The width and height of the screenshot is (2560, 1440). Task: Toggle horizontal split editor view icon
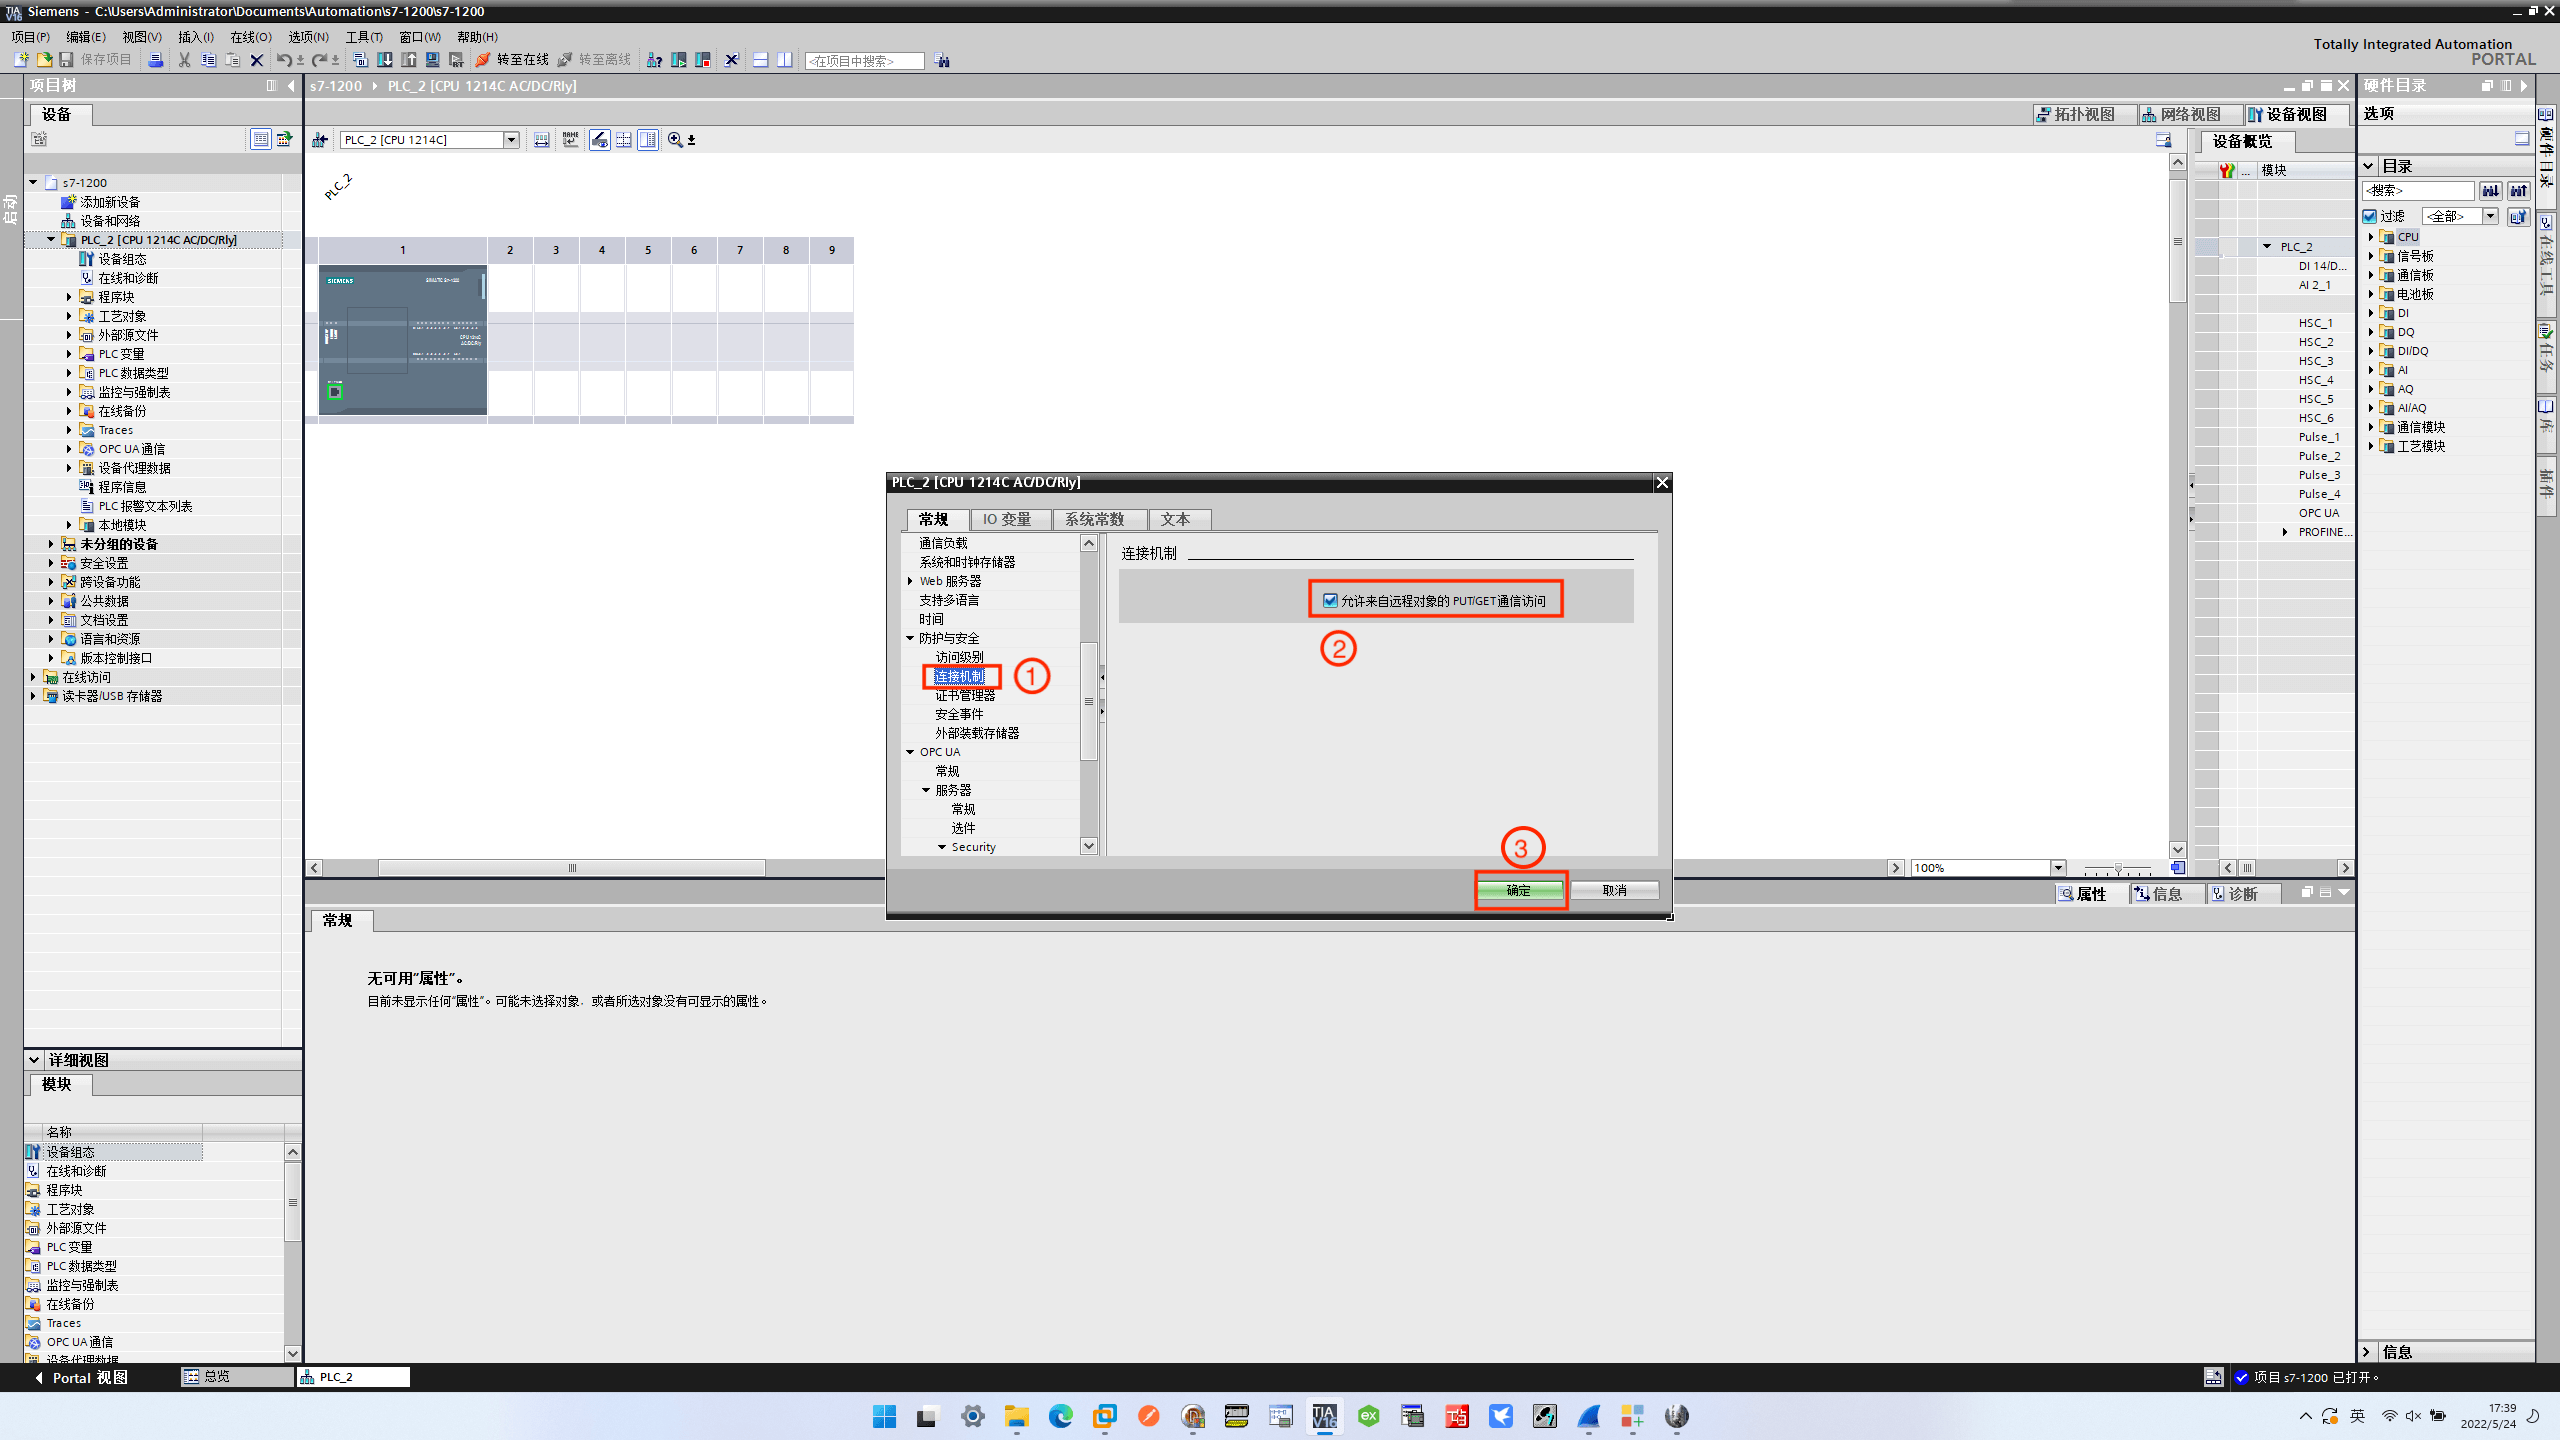(x=760, y=60)
